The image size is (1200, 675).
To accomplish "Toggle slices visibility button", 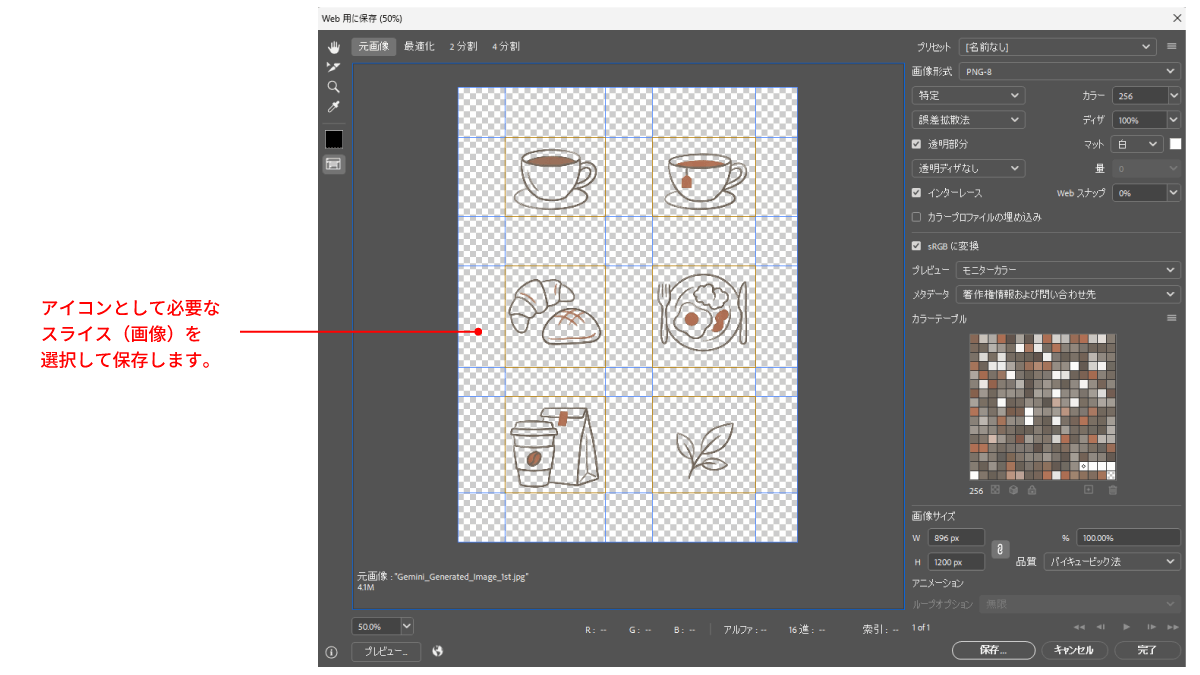I will click(x=334, y=163).
